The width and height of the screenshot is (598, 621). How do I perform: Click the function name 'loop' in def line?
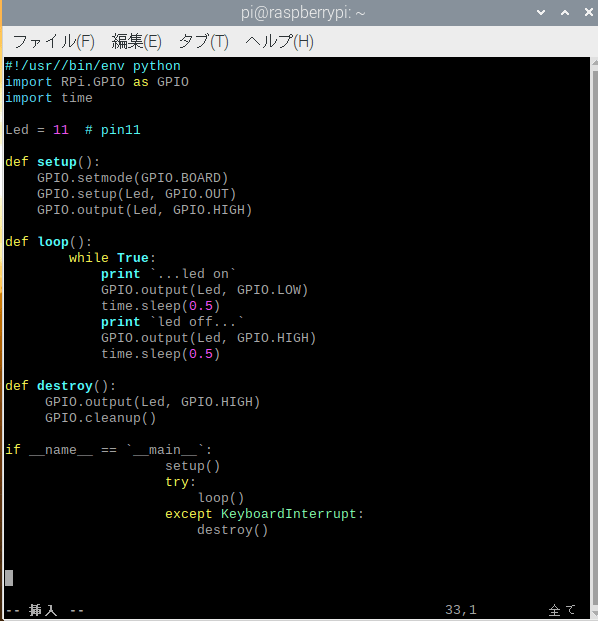pyautogui.click(x=53, y=242)
